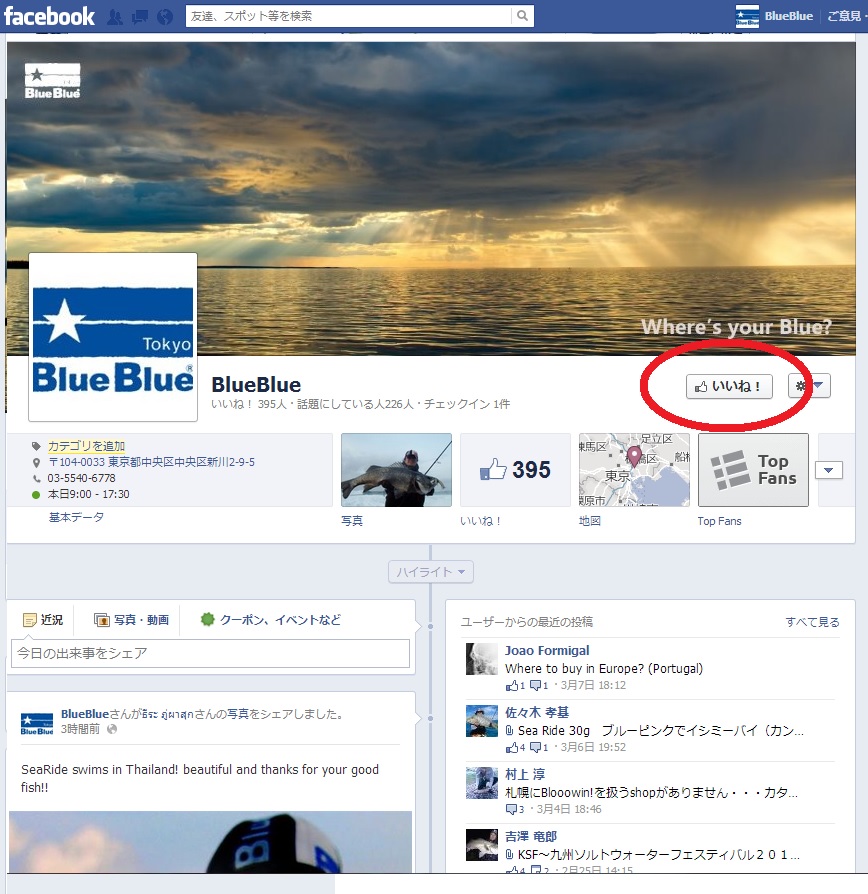The height and width of the screenshot is (894, 868).
Task: Open Joao Formigal profile link
Action: tap(547, 651)
